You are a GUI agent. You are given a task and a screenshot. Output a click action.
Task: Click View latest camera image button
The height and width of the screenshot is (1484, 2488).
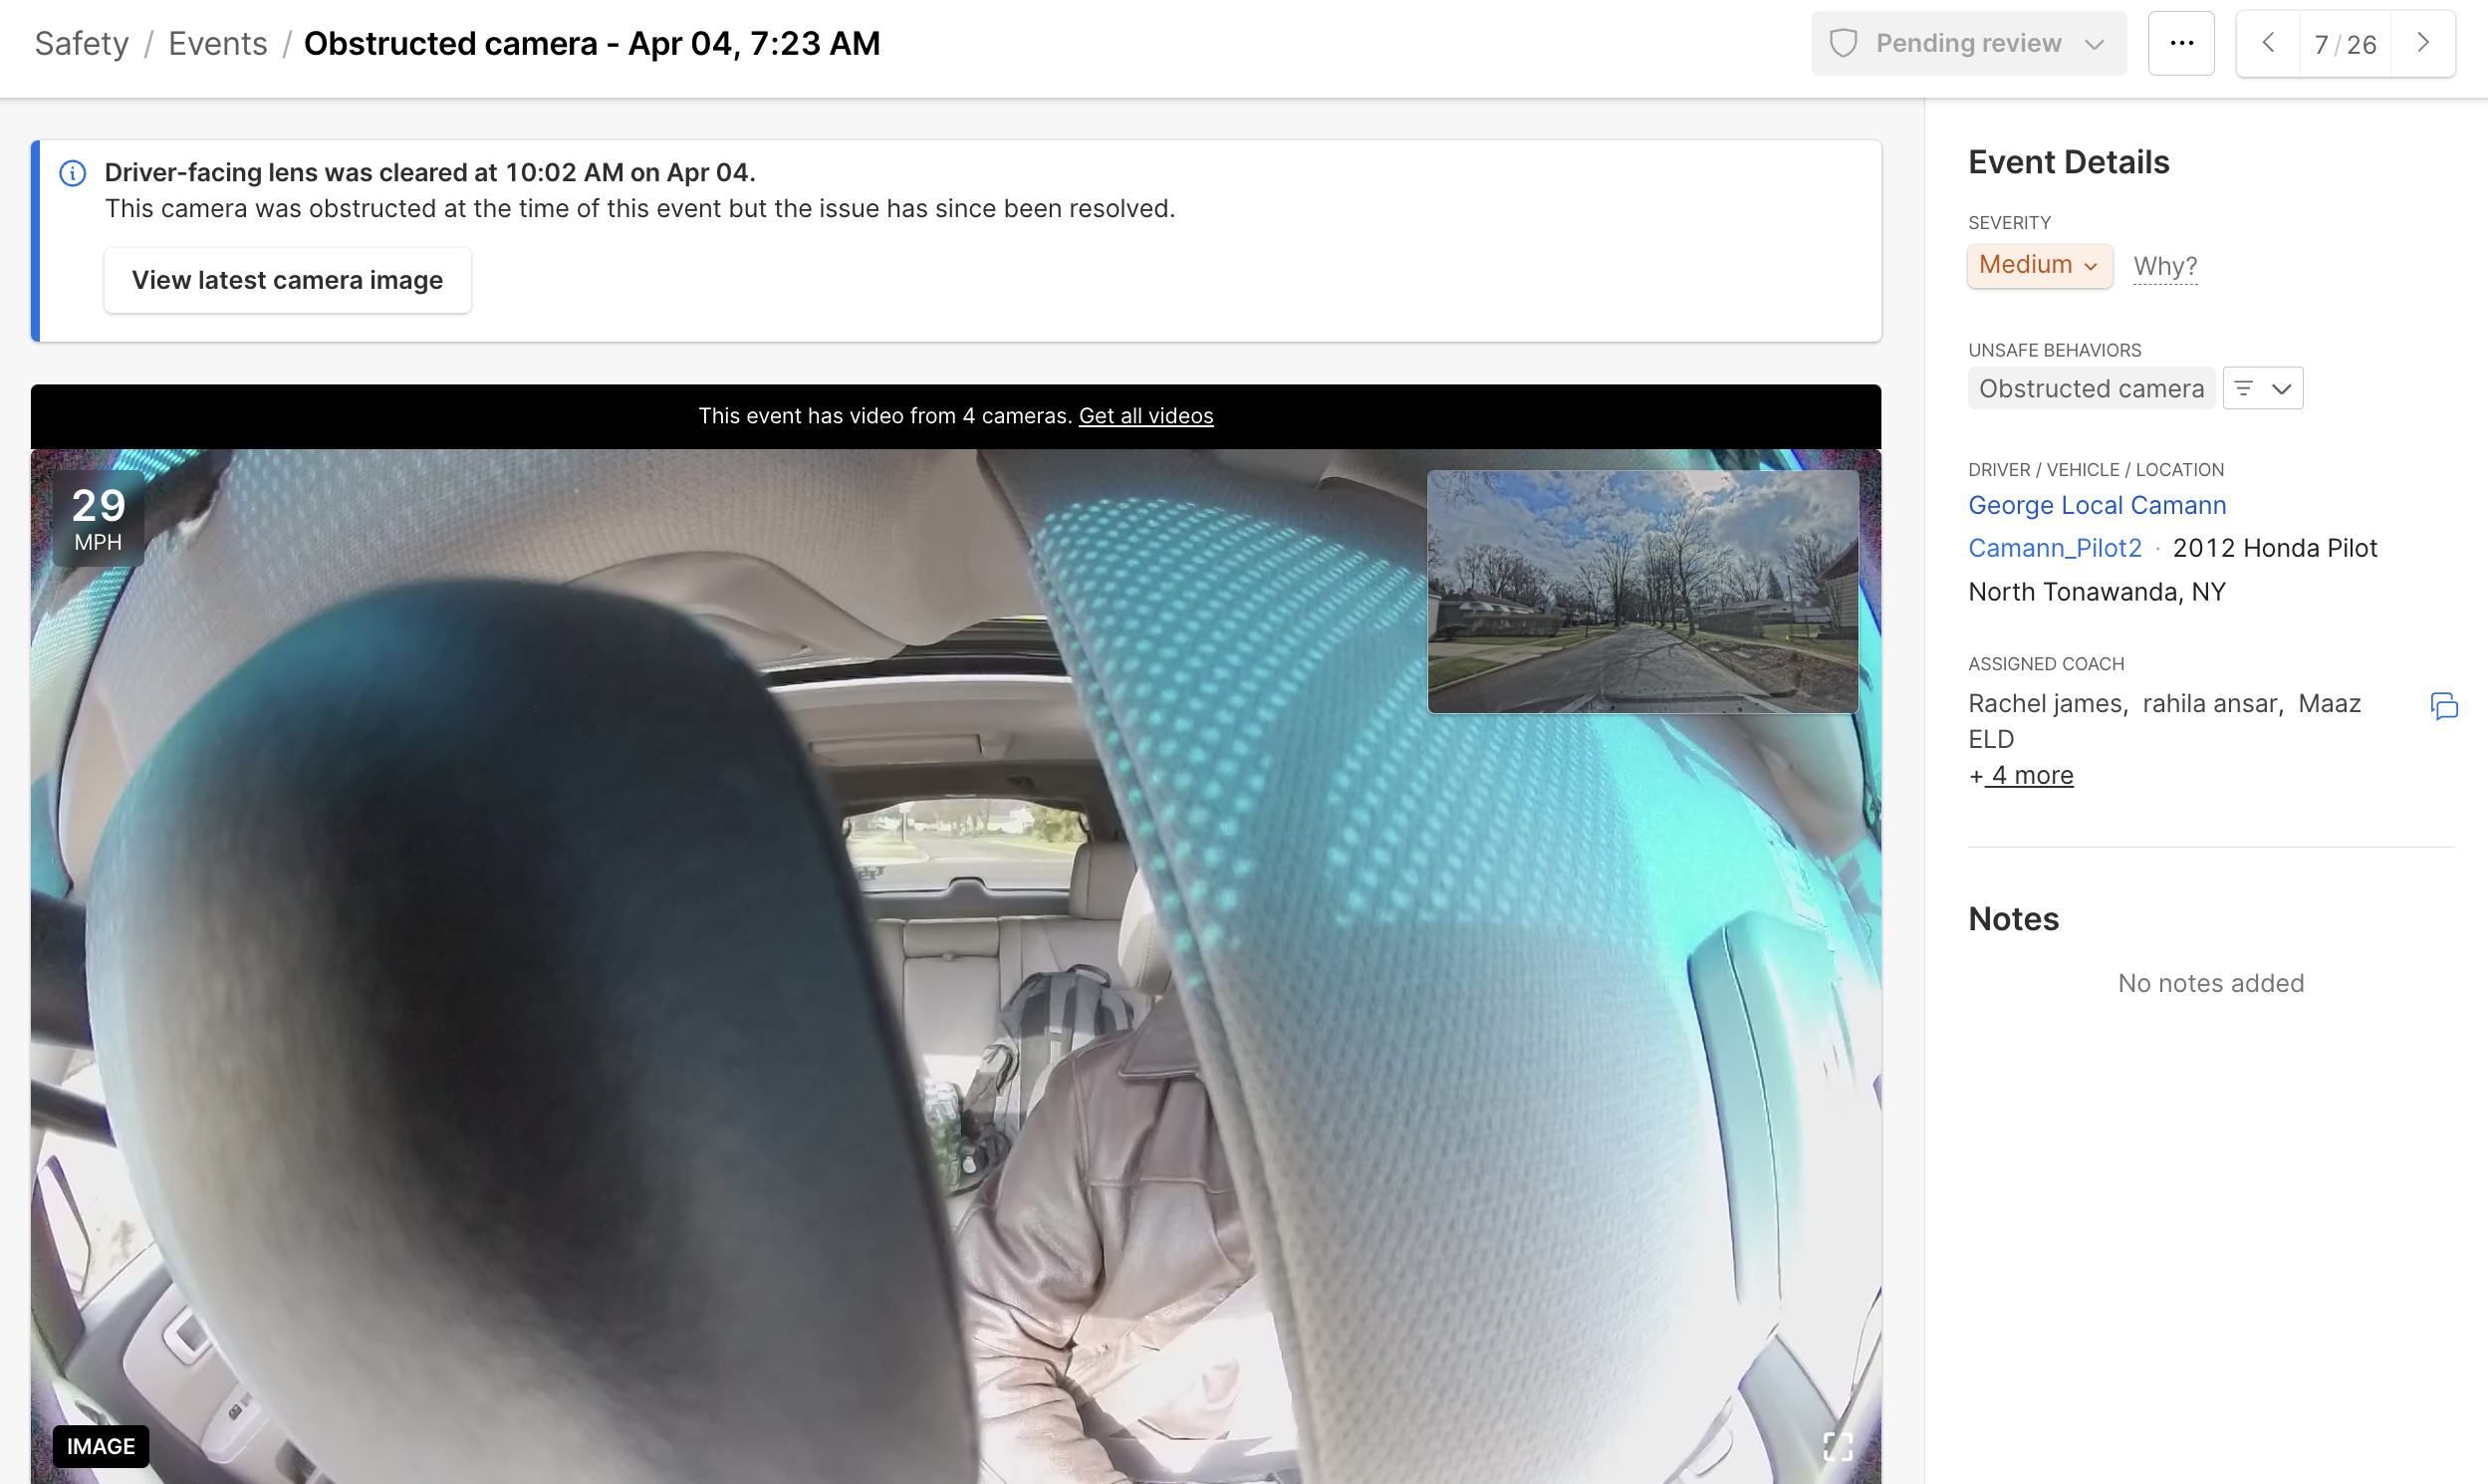287,281
